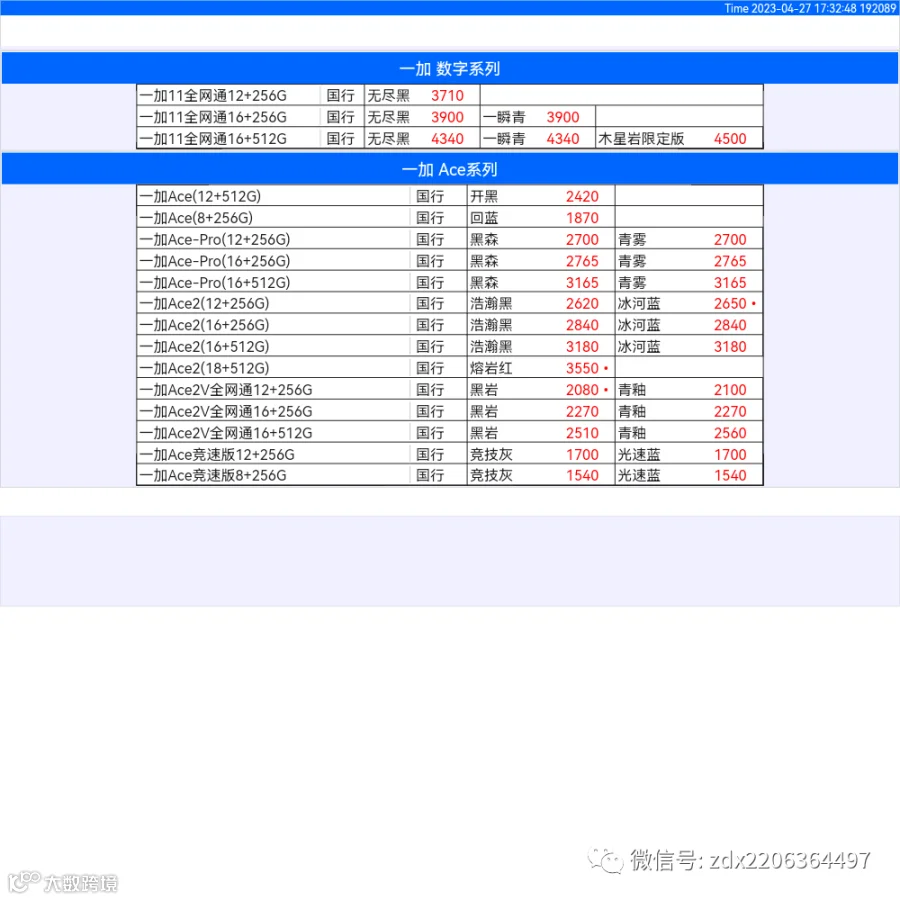Click the 开黑 color cell

[484, 197]
